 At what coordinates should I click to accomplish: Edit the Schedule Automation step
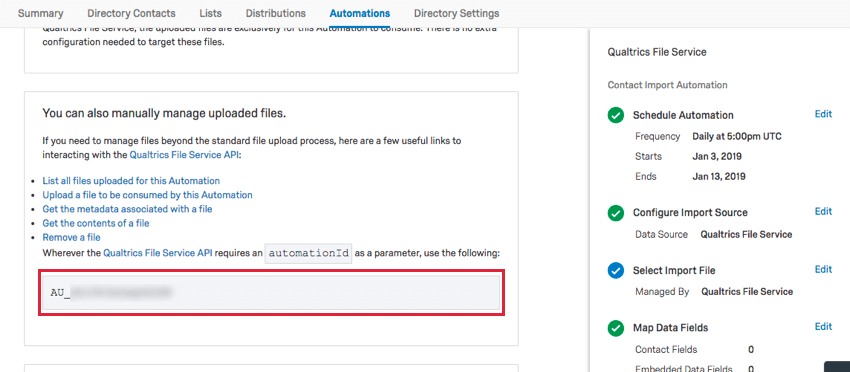(x=823, y=114)
